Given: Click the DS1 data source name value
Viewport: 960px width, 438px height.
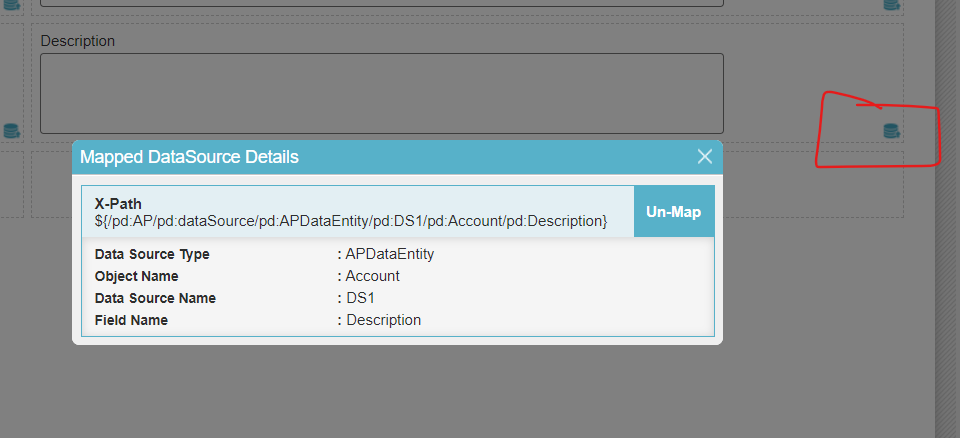Looking at the screenshot, I should click(360, 298).
